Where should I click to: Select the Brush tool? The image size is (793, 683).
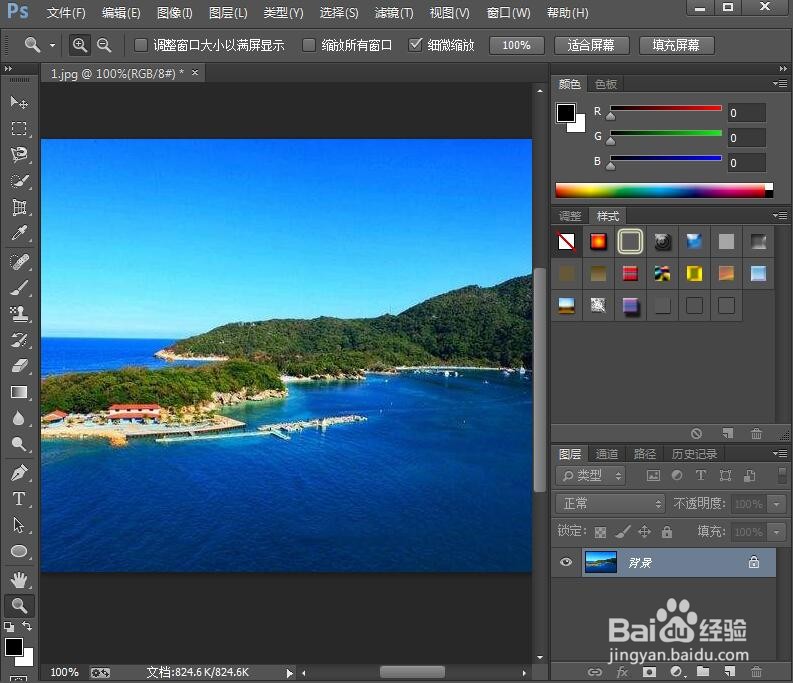click(19, 288)
